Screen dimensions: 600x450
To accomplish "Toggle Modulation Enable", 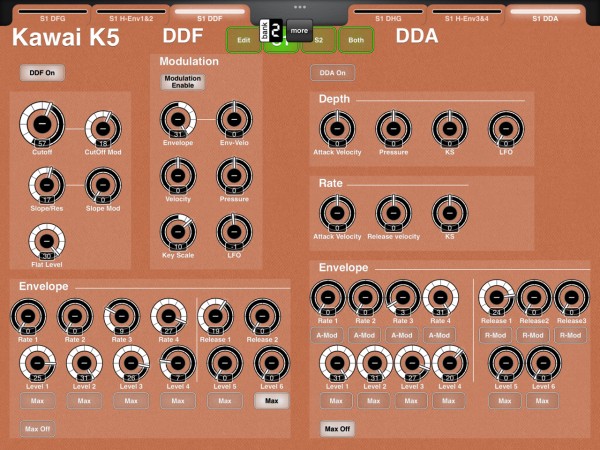I will pyautogui.click(x=183, y=82).
